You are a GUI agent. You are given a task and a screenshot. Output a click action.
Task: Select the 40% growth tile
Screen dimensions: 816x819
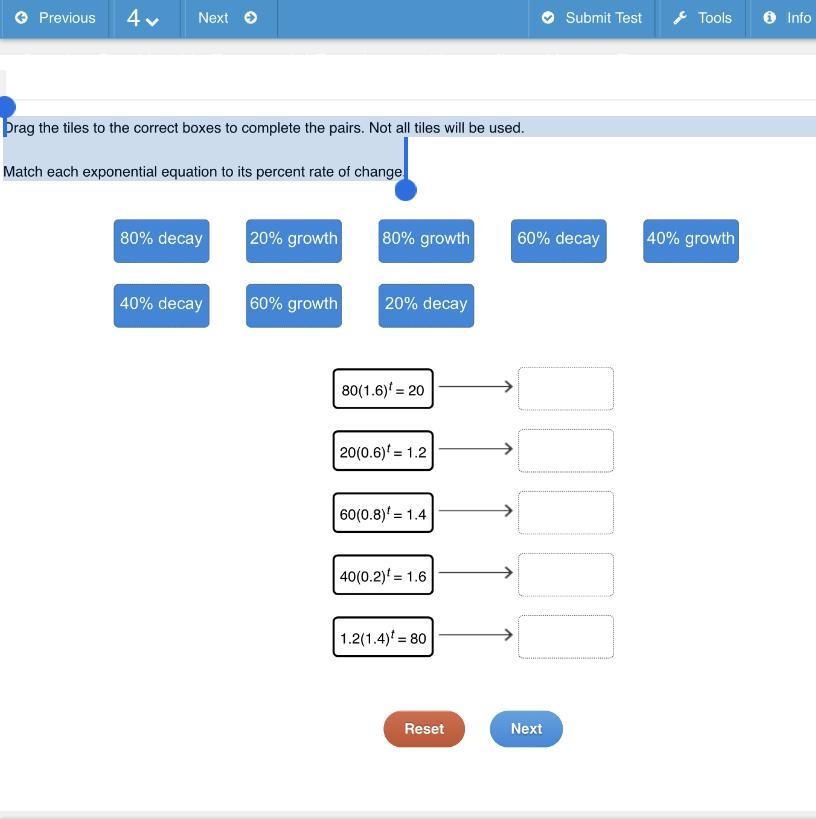pyautogui.click(x=691, y=241)
